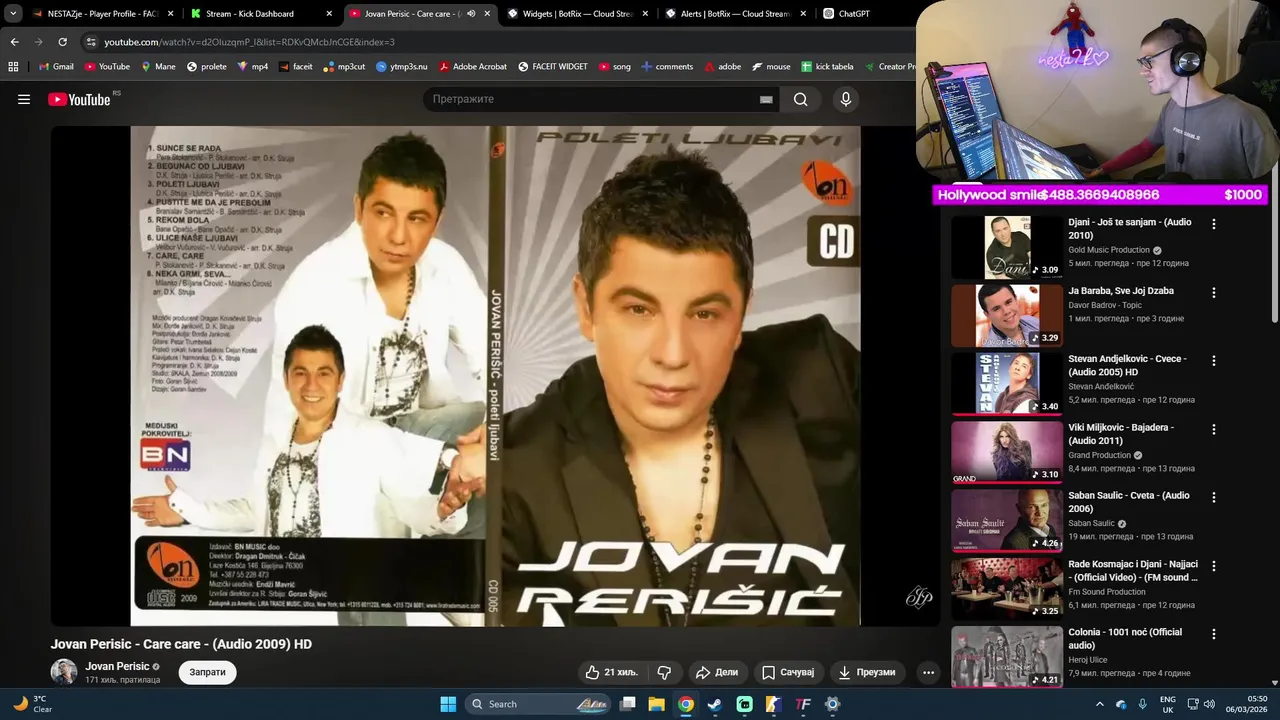Screen dimensions: 1280x720
Task: Open YouTube guide hamburger menu
Action: pos(24,99)
